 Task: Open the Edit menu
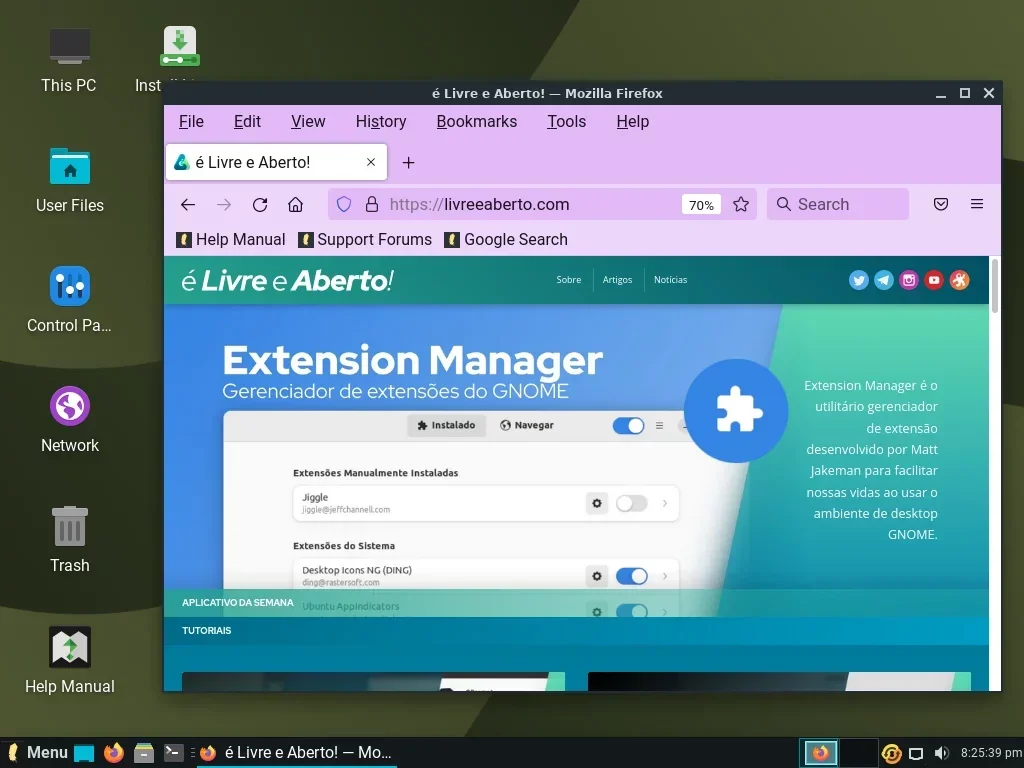point(248,121)
